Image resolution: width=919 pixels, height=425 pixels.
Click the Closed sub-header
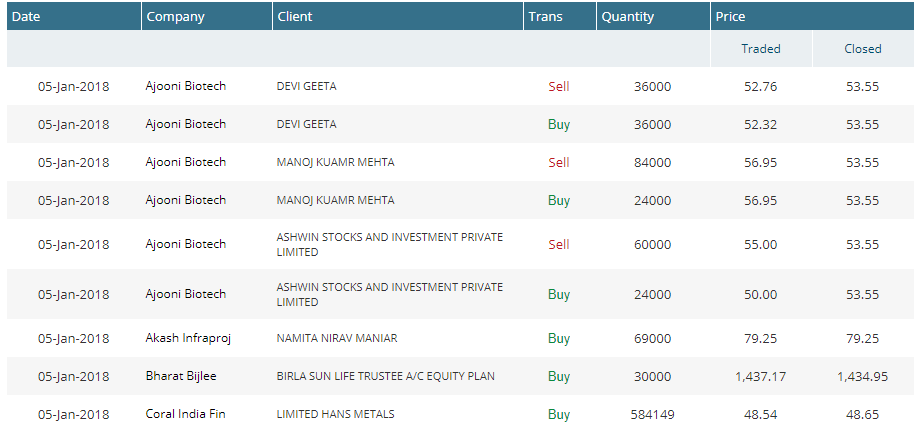point(862,48)
